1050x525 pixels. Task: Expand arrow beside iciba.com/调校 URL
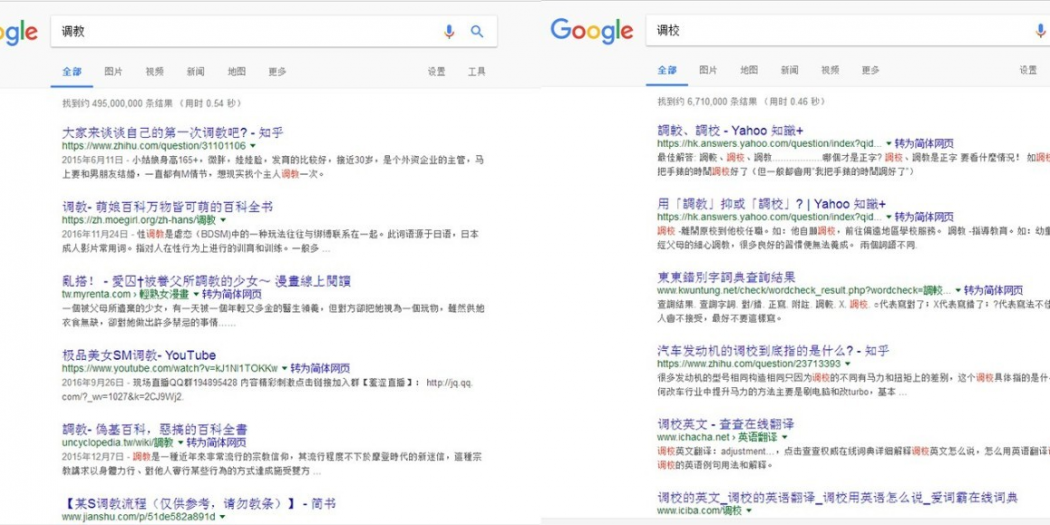(x=749, y=512)
